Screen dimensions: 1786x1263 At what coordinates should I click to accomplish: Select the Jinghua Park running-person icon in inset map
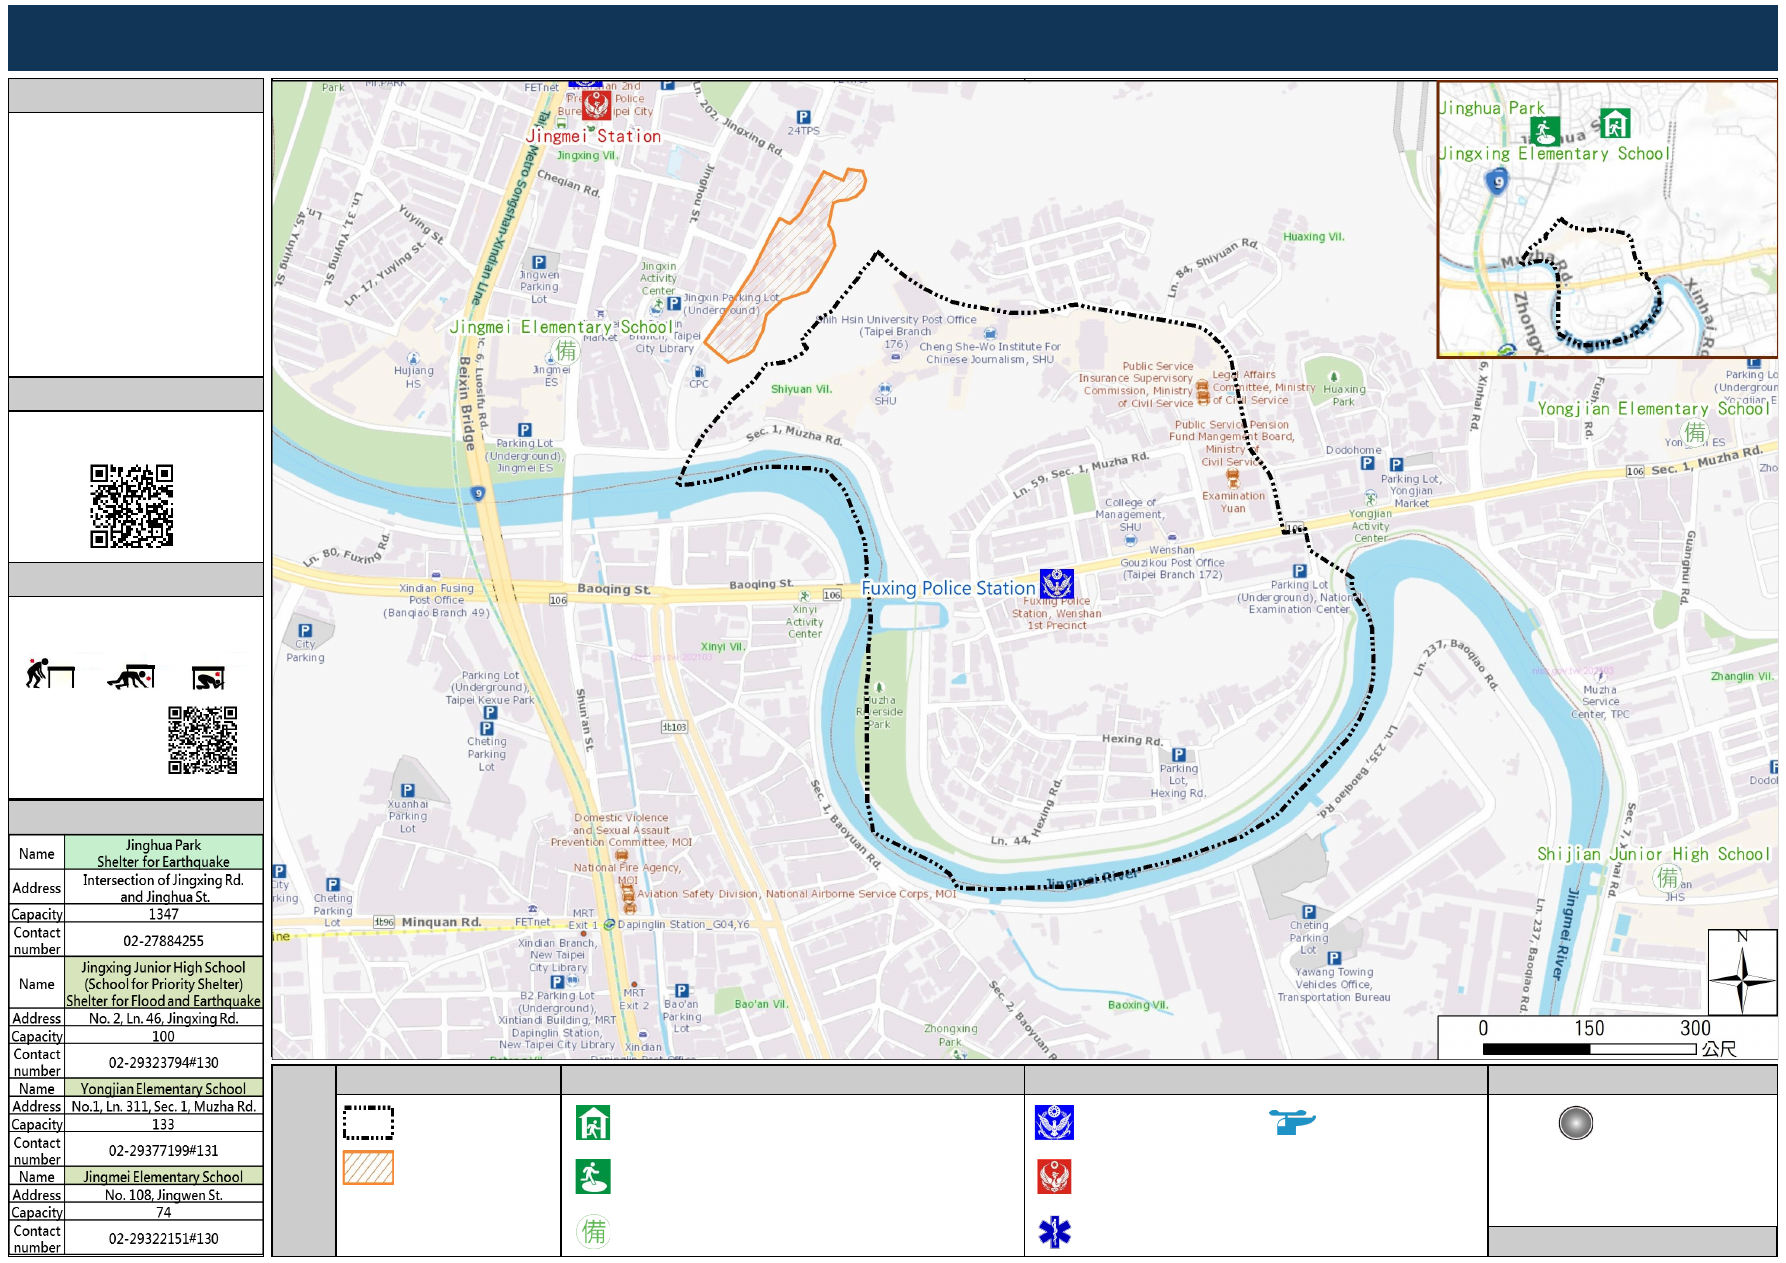pyautogui.click(x=1545, y=131)
